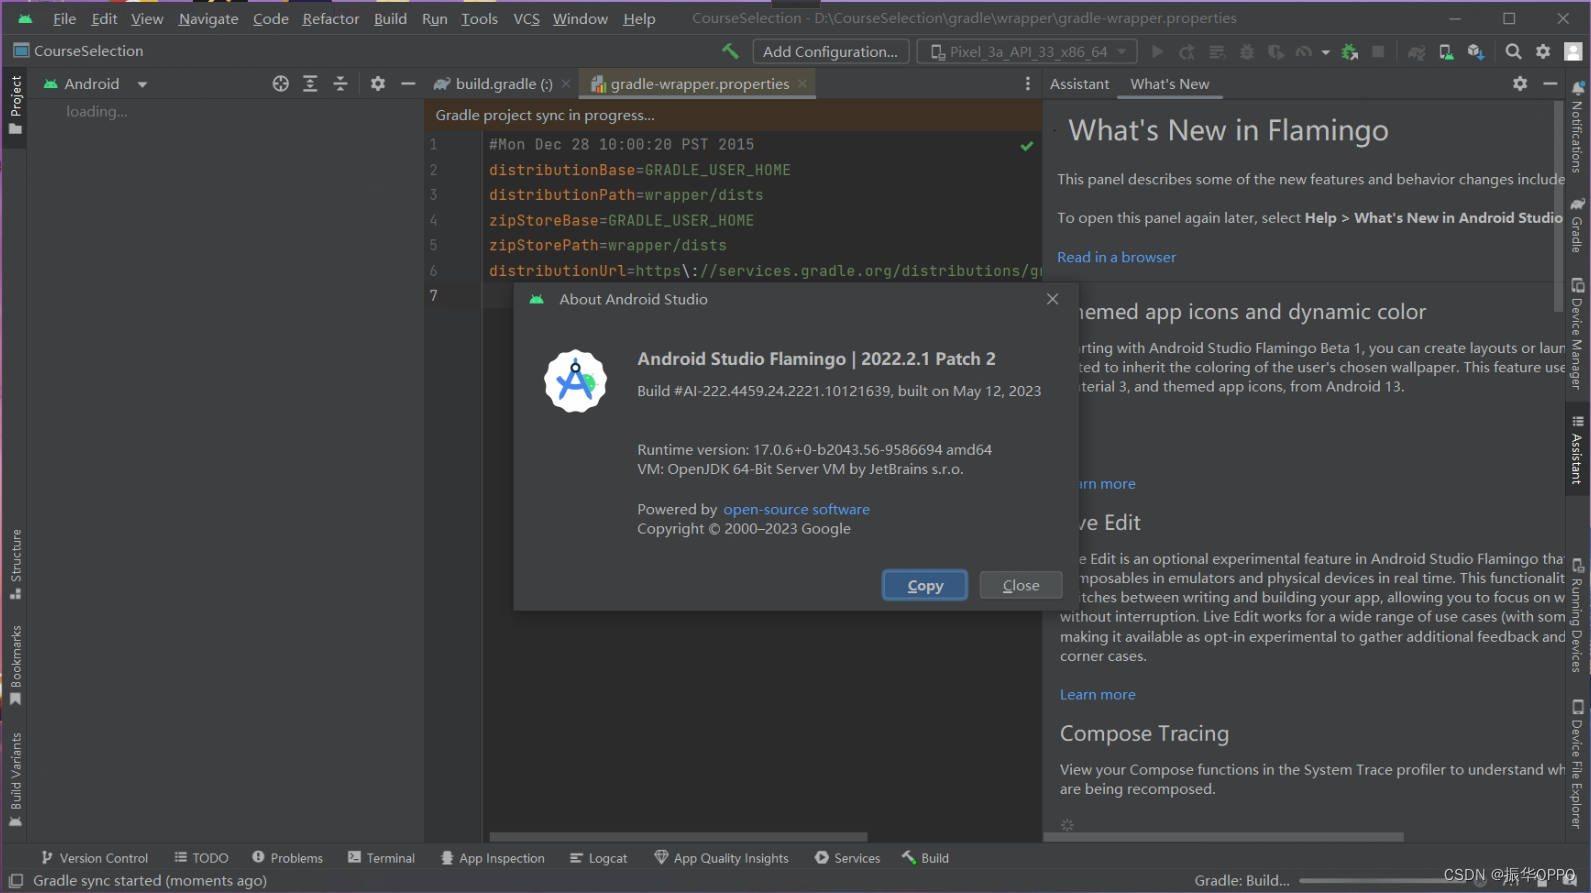This screenshot has width=1591, height=893.
Task: Click the editor horizontal scrollbar
Action: [x=678, y=837]
